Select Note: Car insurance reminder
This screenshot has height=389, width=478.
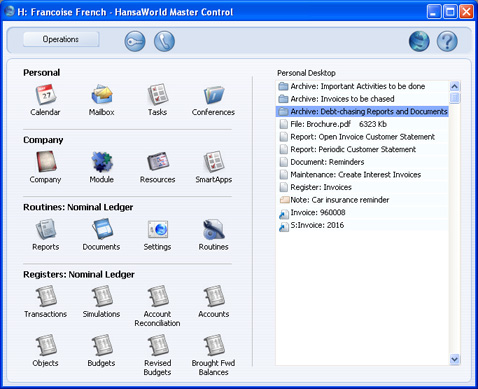coord(363,200)
